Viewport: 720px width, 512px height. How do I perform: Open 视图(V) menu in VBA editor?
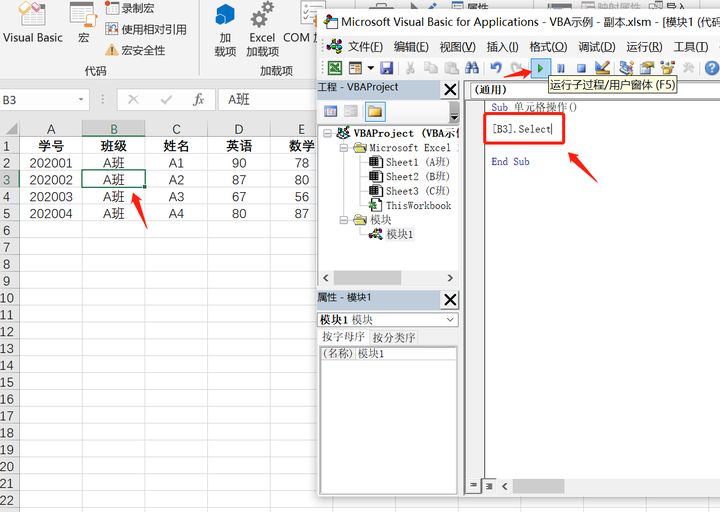point(457,47)
